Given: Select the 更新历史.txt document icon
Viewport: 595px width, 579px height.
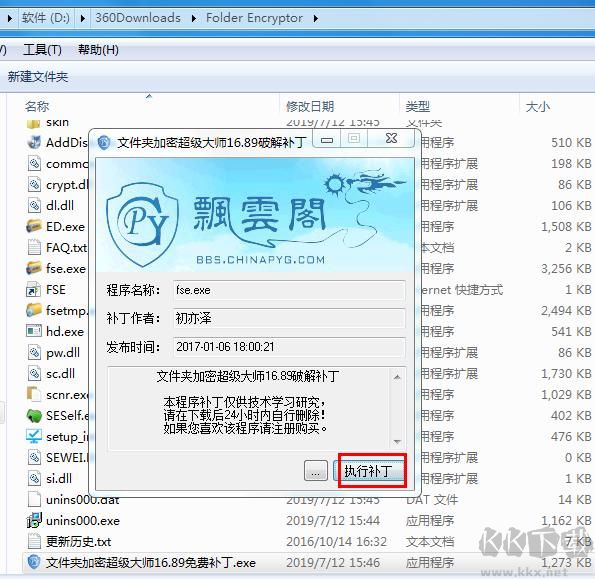Looking at the screenshot, I should tap(34, 541).
